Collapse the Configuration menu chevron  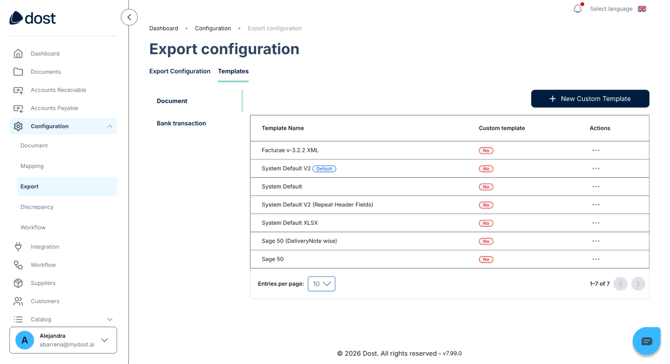pyautogui.click(x=110, y=126)
